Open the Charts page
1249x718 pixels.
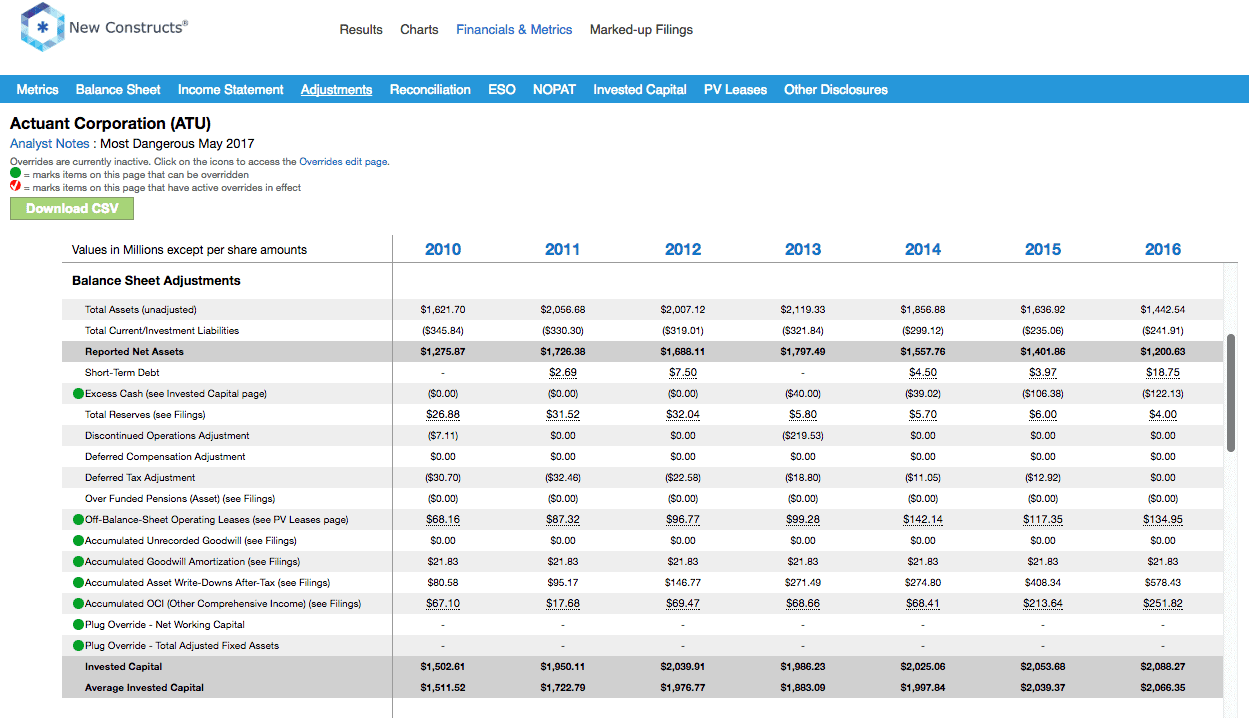click(x=419, y=30)
